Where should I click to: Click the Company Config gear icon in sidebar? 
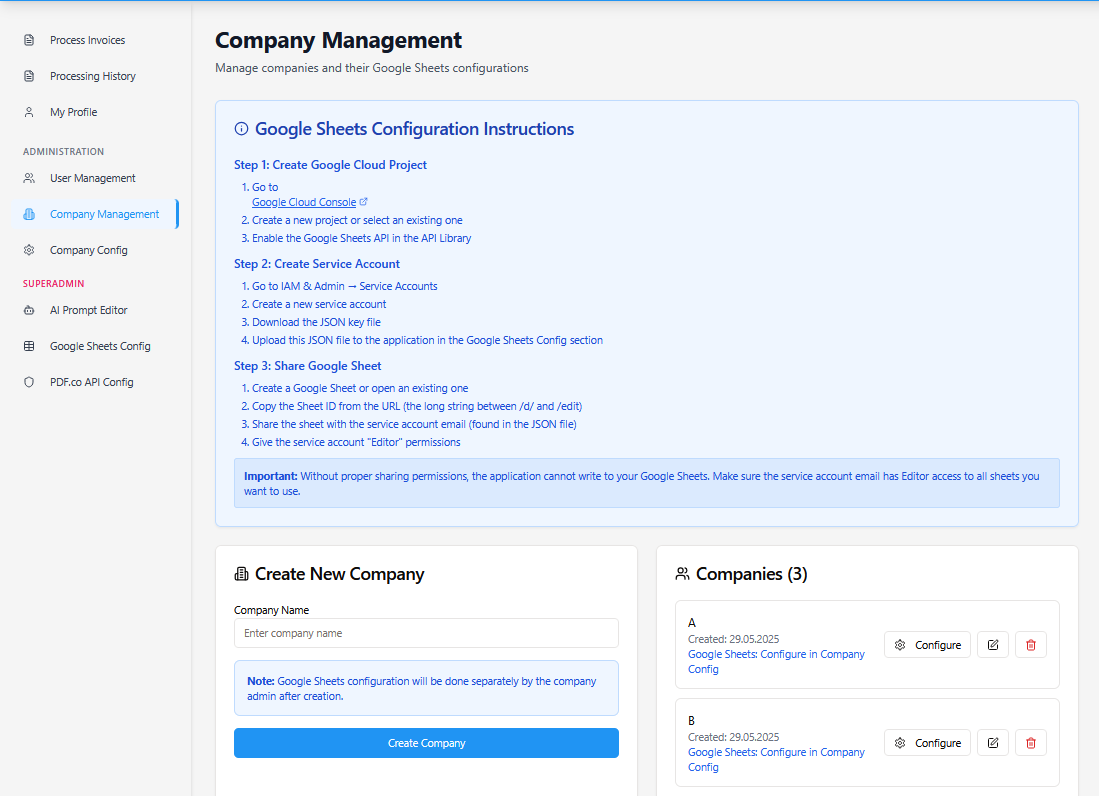coord(29,250)
